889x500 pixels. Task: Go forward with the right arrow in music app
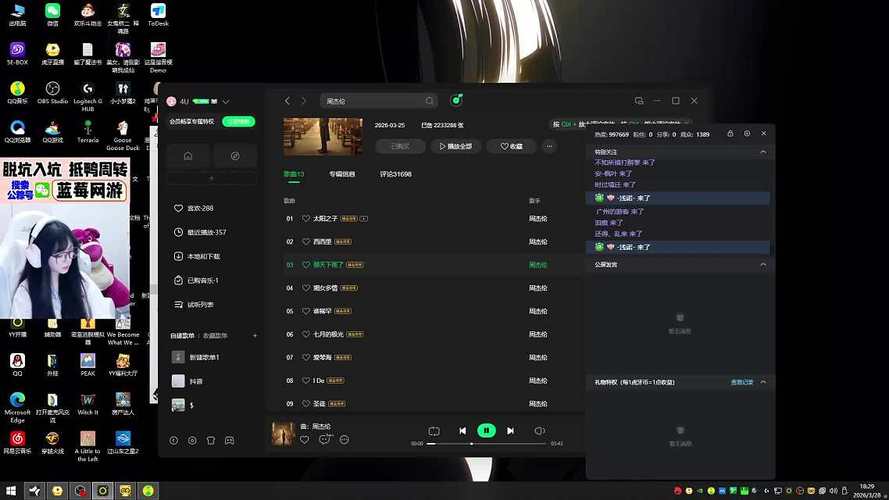click(303, 101)
